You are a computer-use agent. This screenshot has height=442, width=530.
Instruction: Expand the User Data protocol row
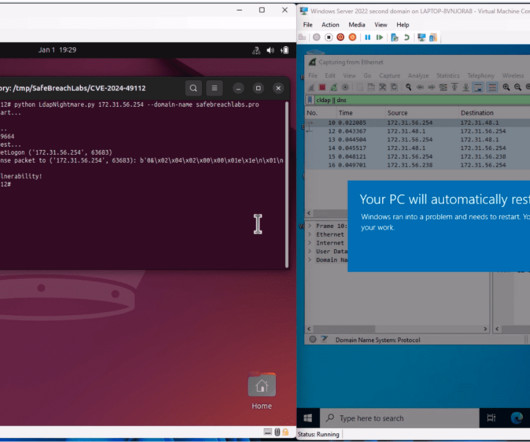[310, 251]
